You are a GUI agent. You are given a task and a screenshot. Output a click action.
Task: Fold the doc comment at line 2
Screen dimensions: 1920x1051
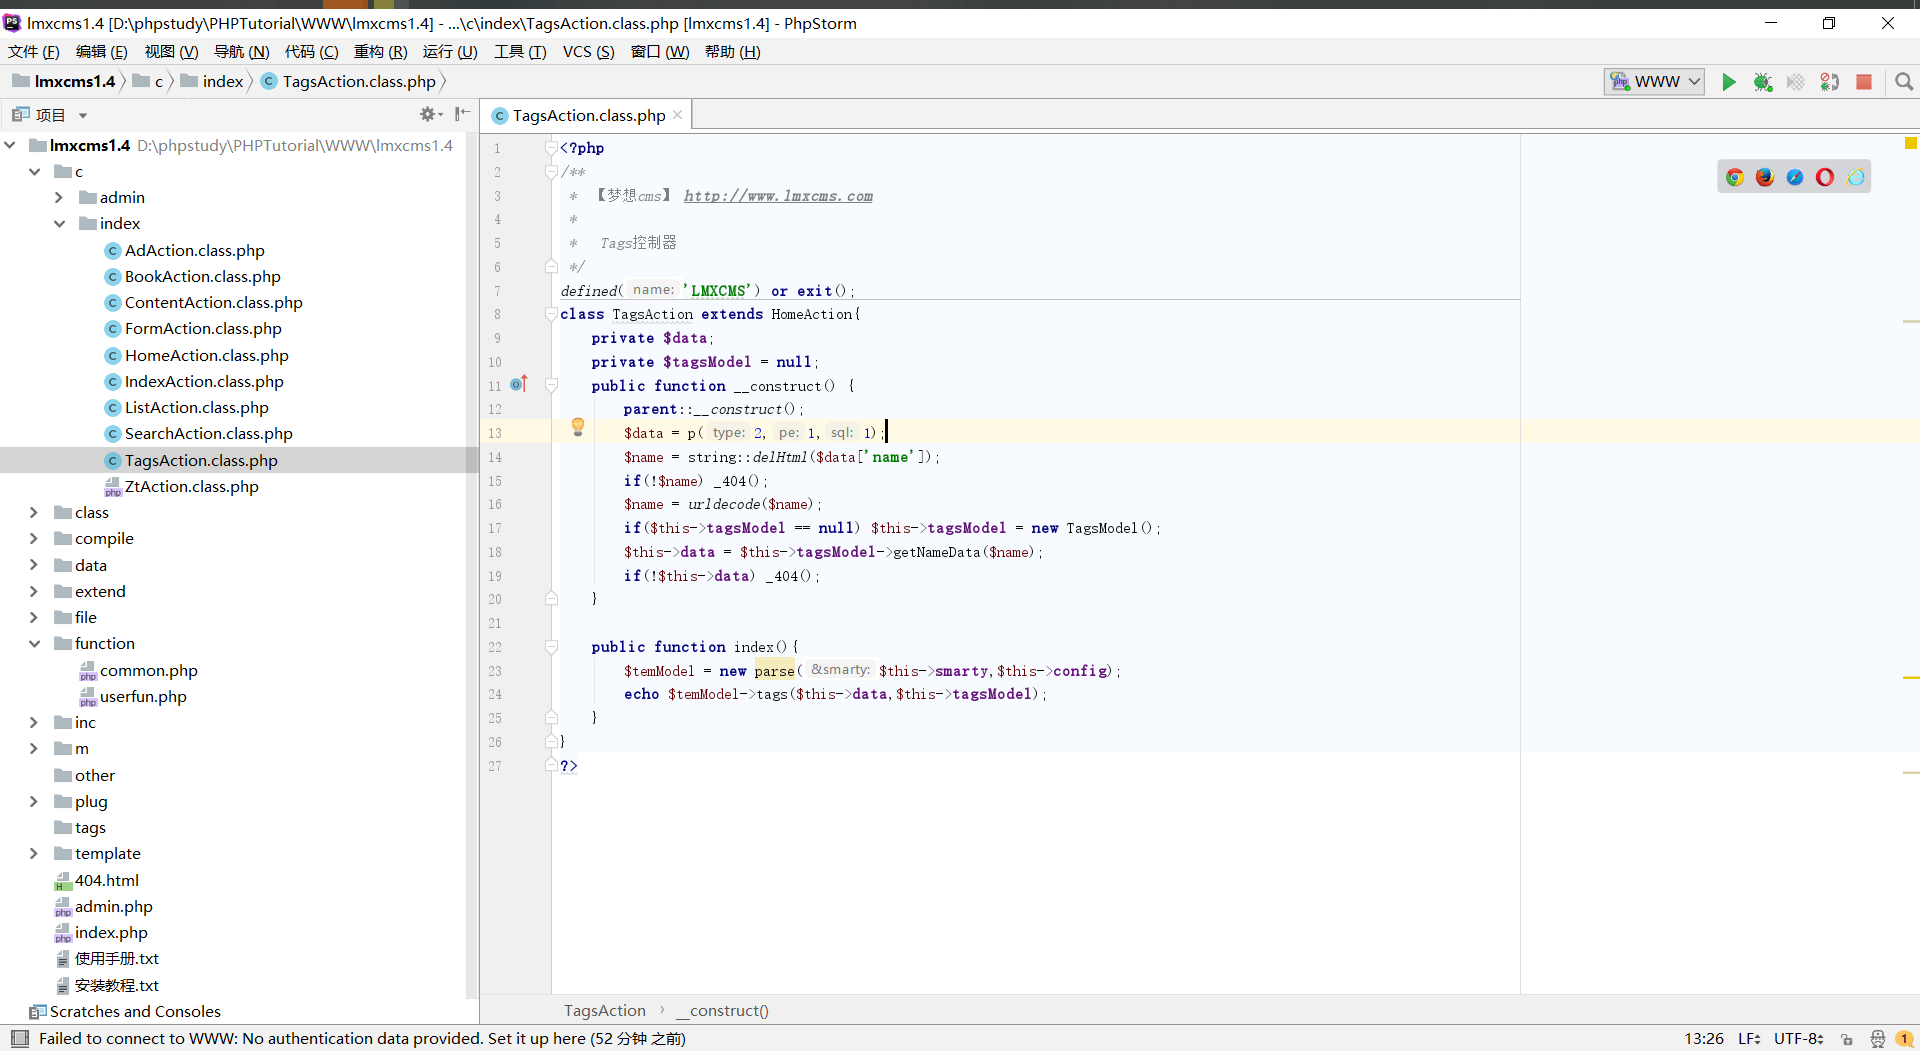(x=551, y=172)
